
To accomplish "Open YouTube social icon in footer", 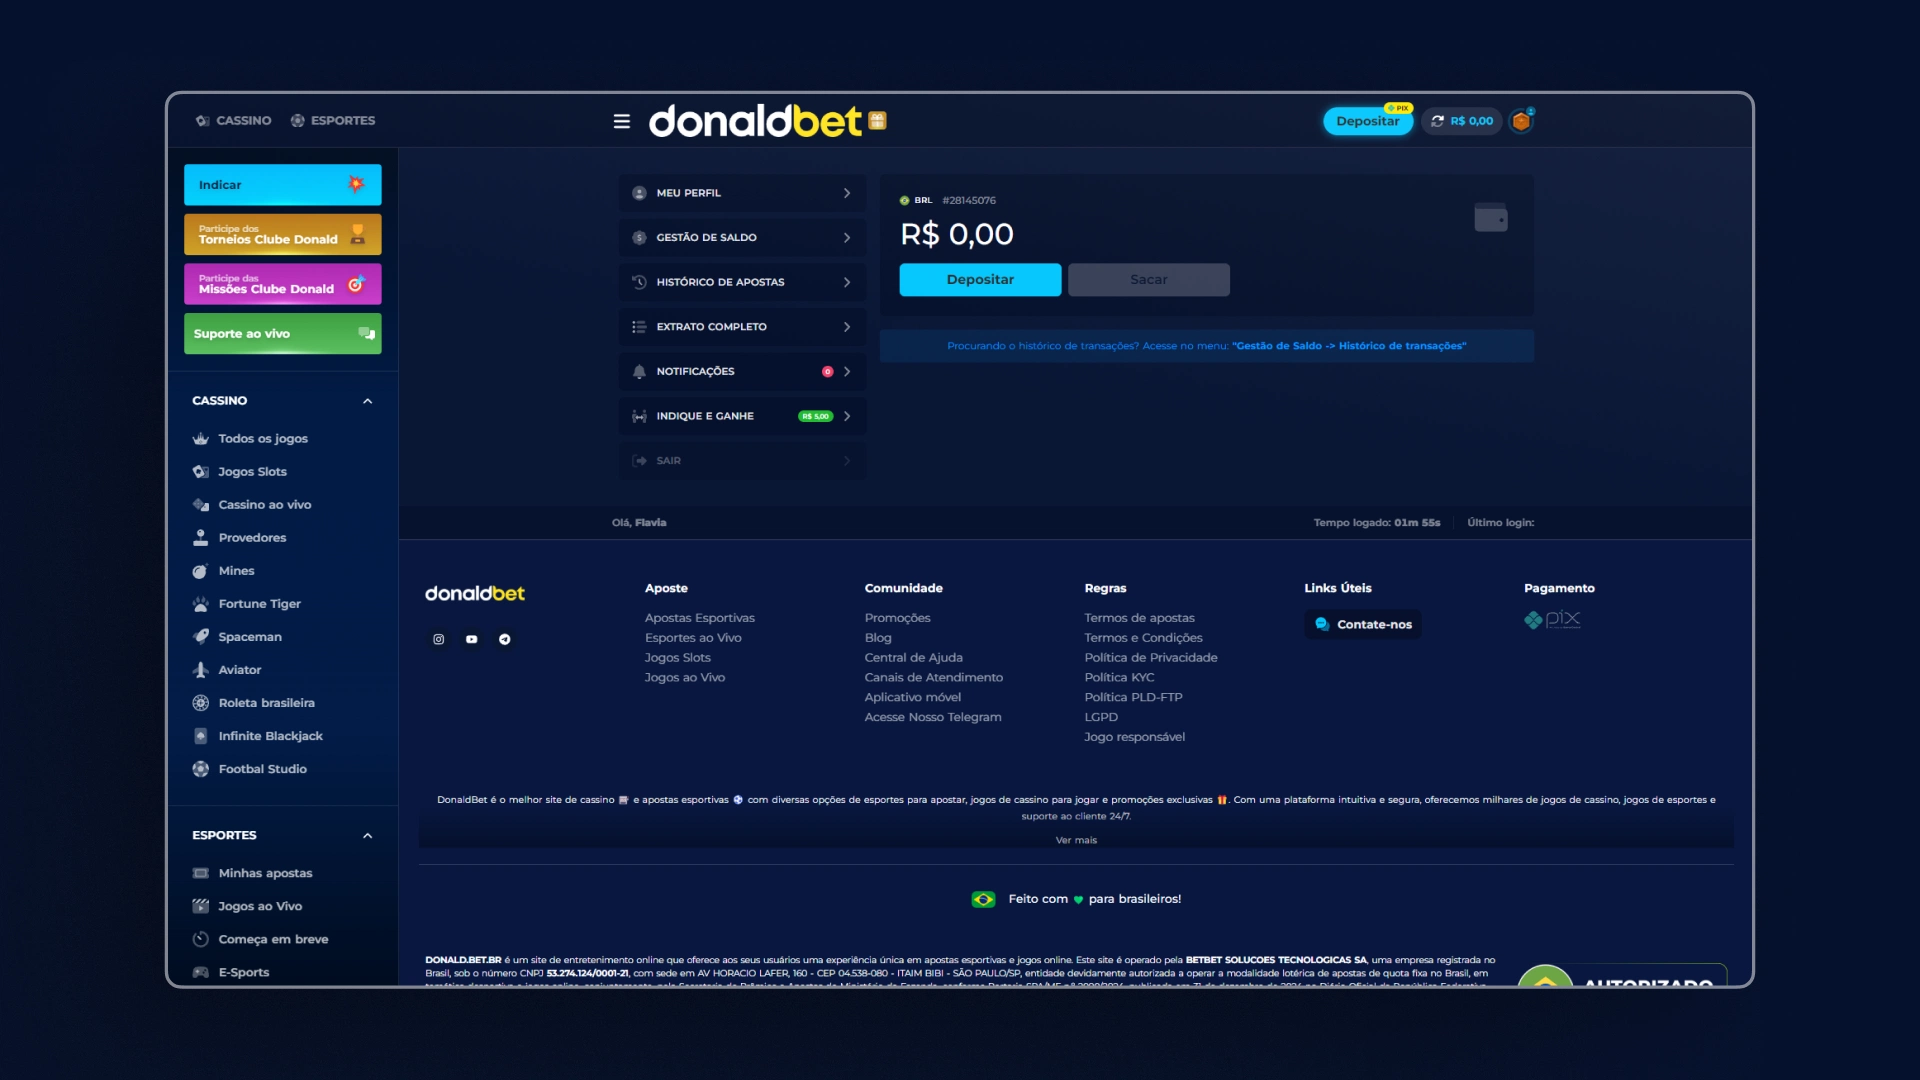I will [x=472, y=639].
